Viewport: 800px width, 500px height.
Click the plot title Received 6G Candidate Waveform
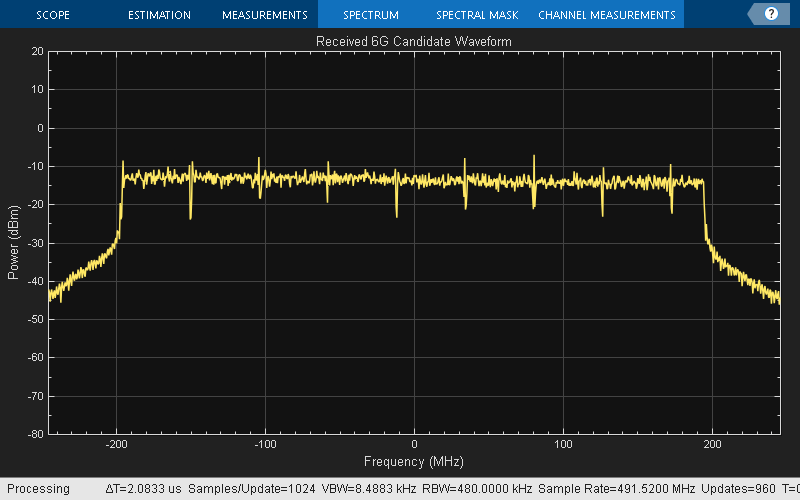pos(414,42)
